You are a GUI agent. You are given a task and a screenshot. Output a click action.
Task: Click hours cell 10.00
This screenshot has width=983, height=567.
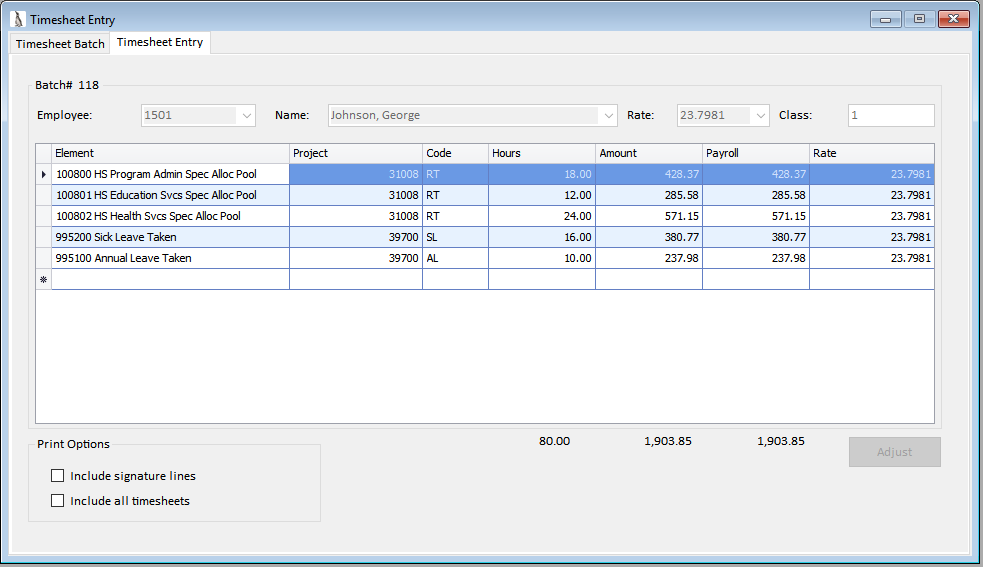click(x=542, y=258)
